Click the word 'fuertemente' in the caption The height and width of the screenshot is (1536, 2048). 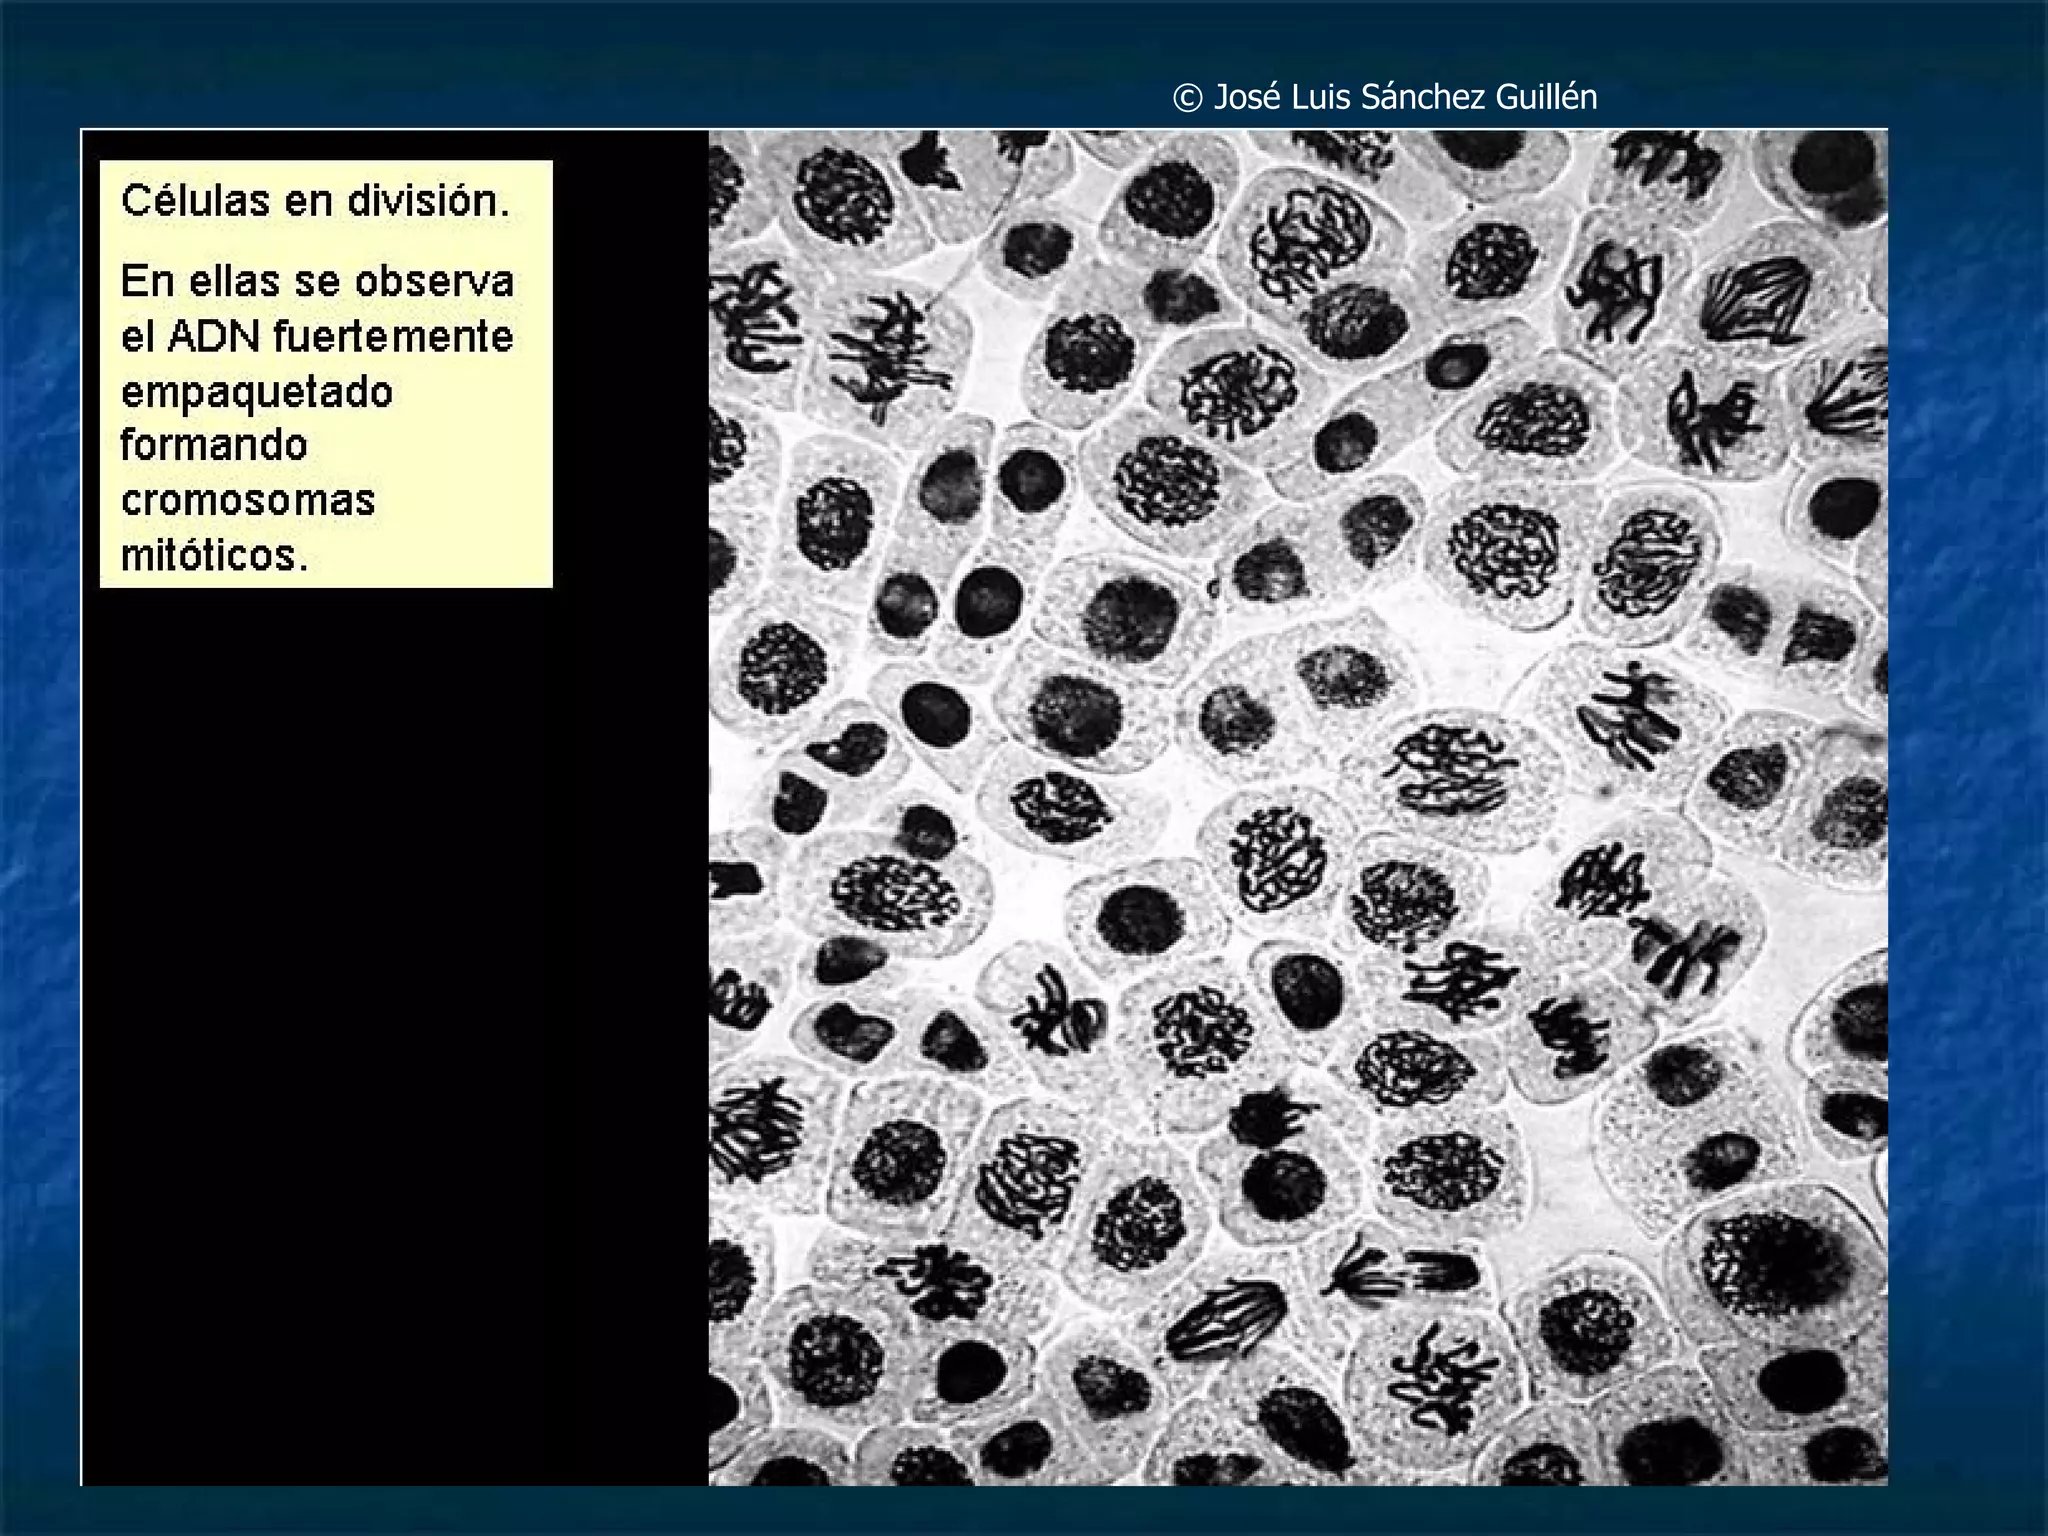(x=393, y=336)
